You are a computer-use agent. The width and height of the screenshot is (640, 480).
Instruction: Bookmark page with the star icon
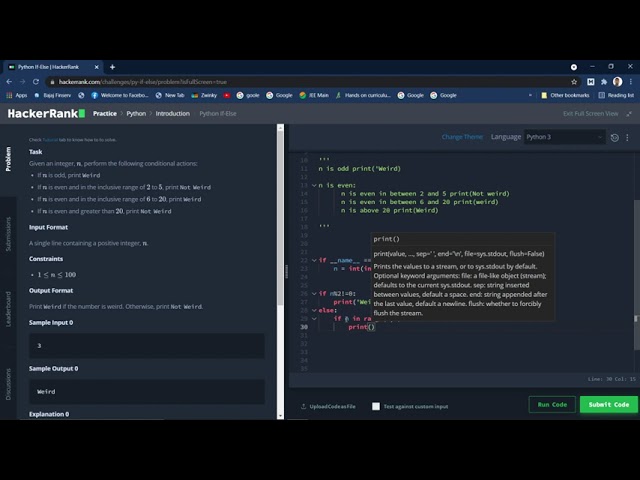pos(574,82)
